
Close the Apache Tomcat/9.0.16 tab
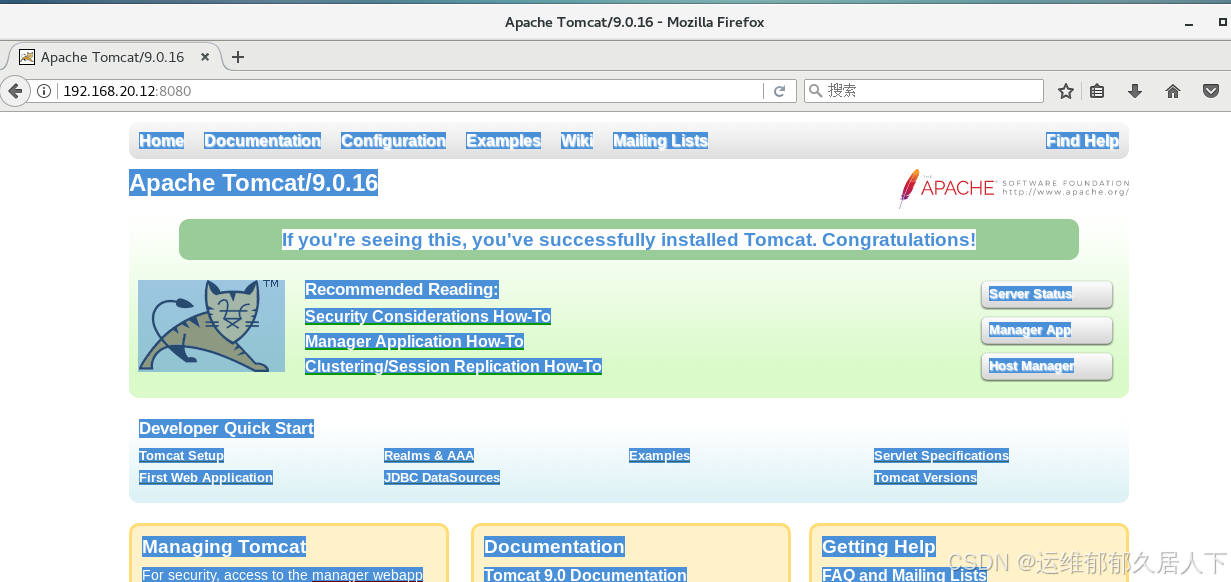coord(205,57)
